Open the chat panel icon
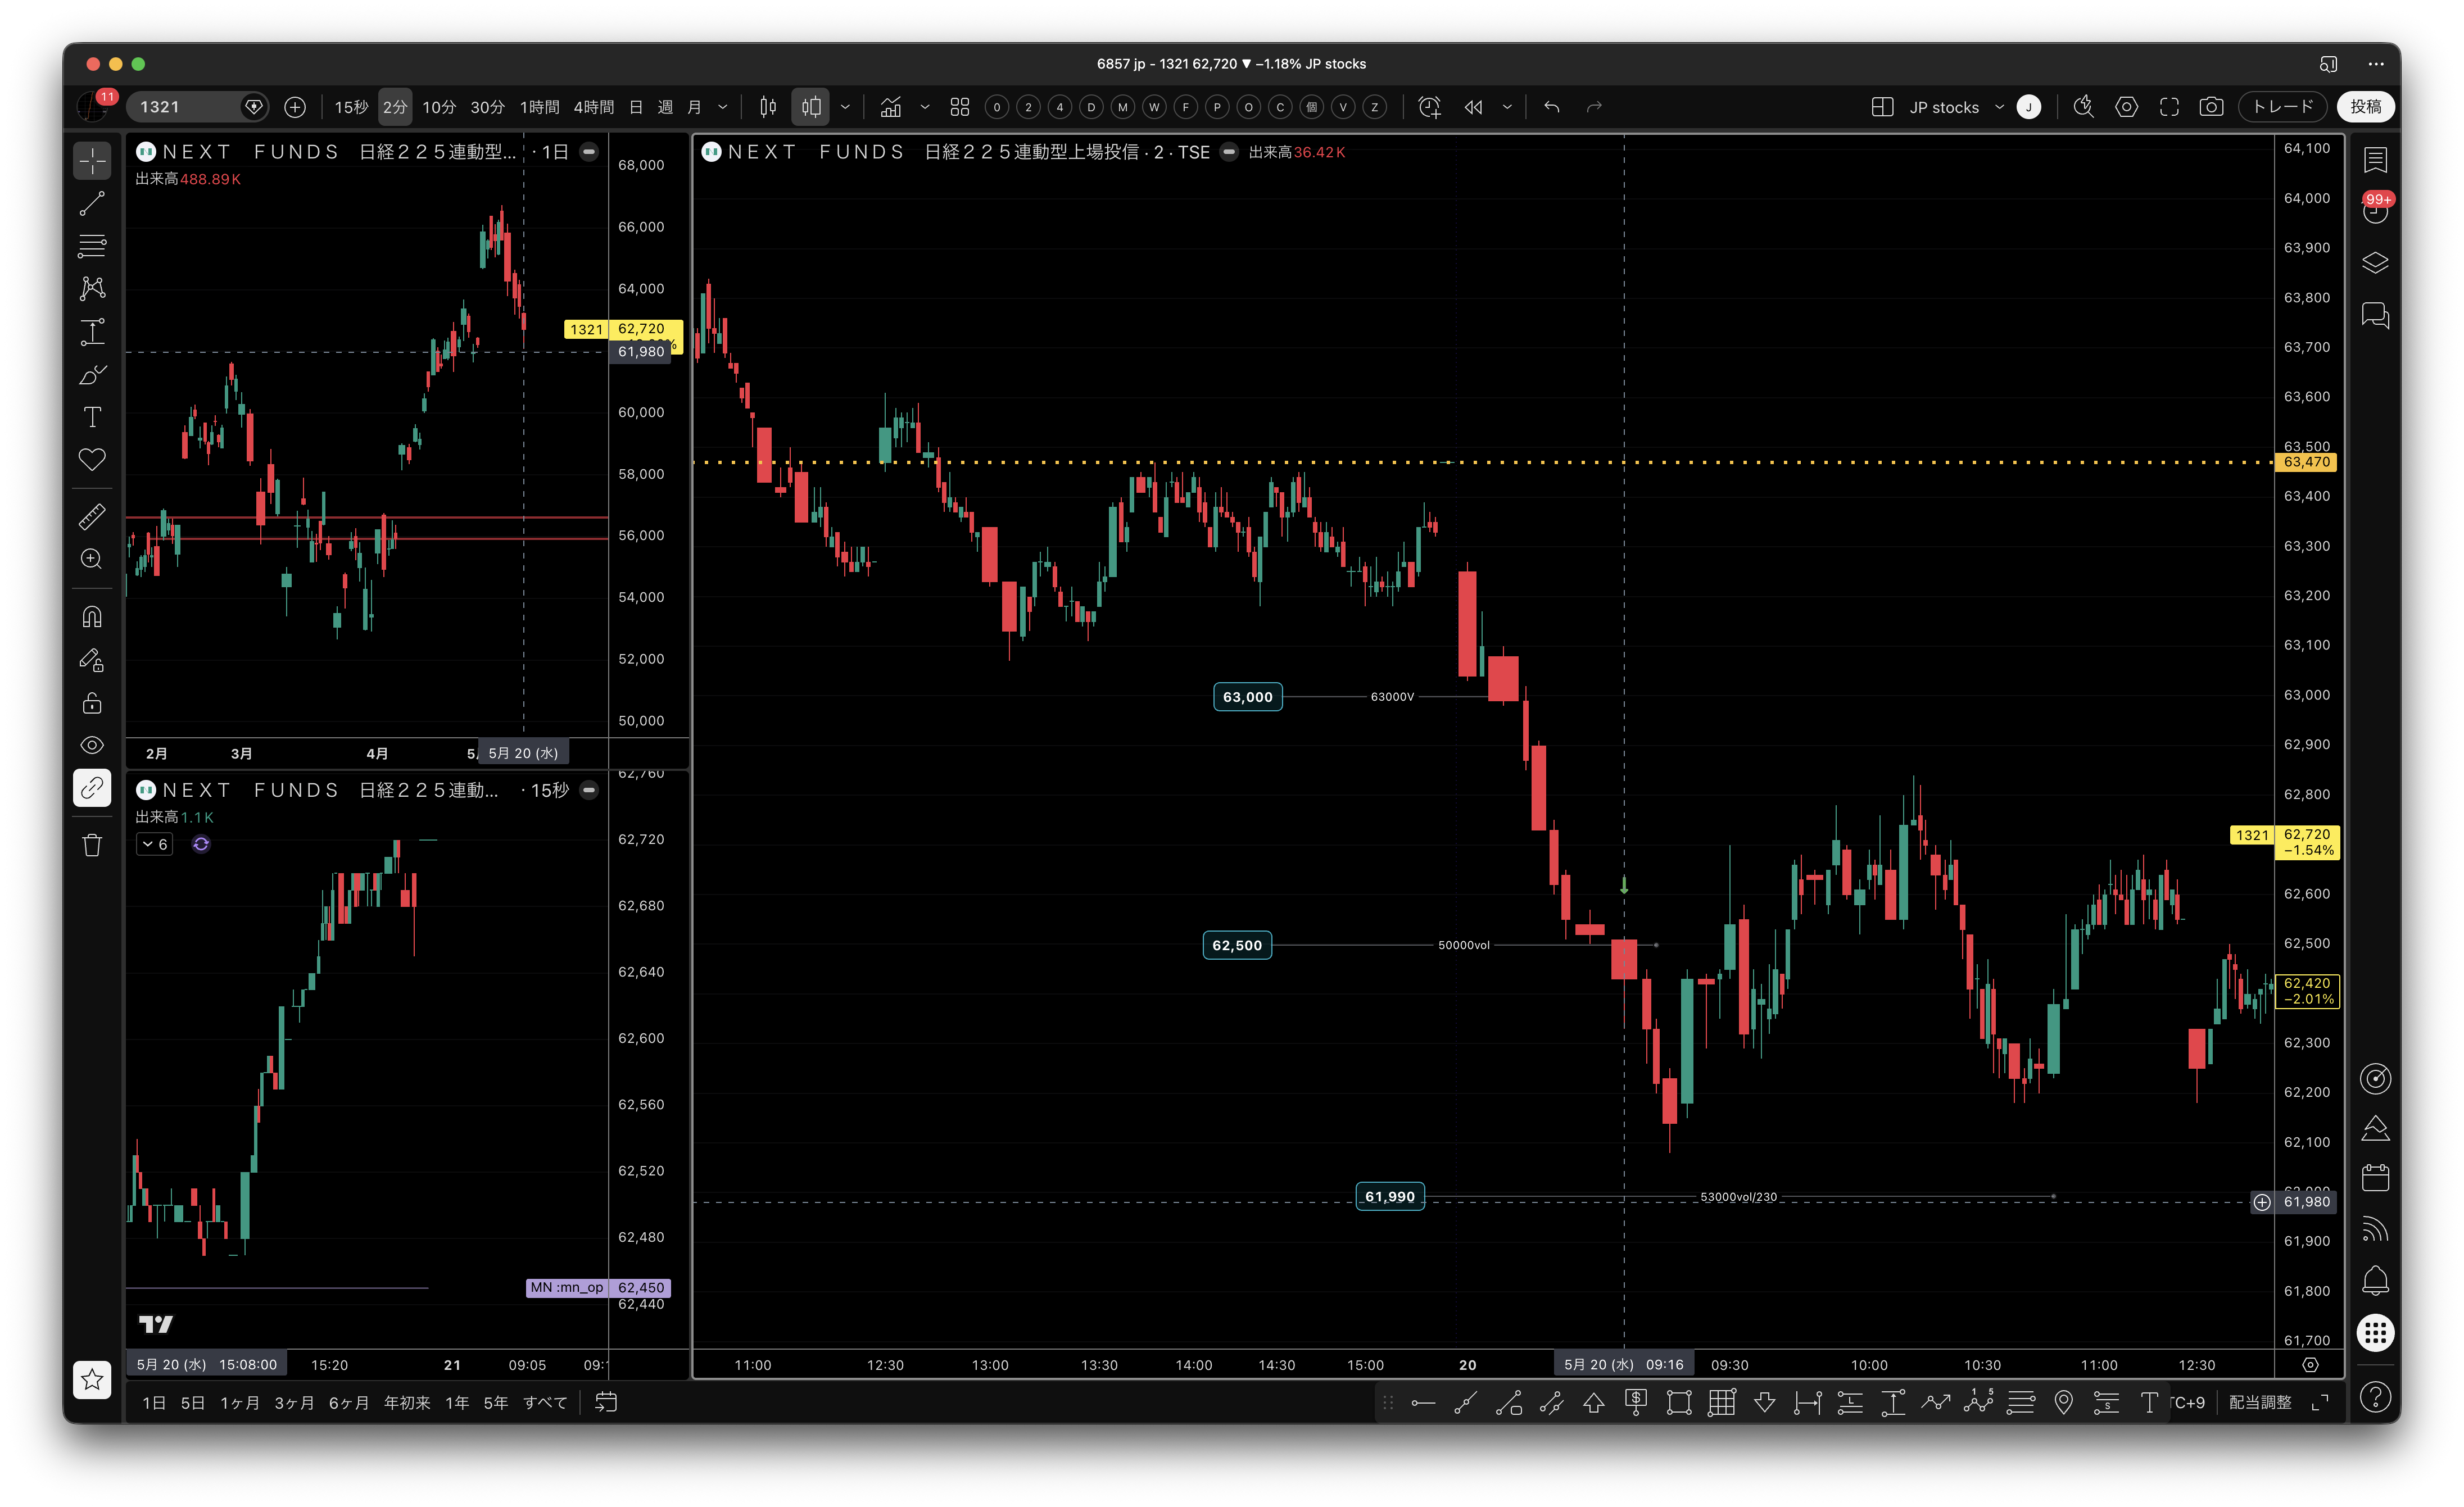This screenshot has height=1507, width=2464. (2376, 316)
